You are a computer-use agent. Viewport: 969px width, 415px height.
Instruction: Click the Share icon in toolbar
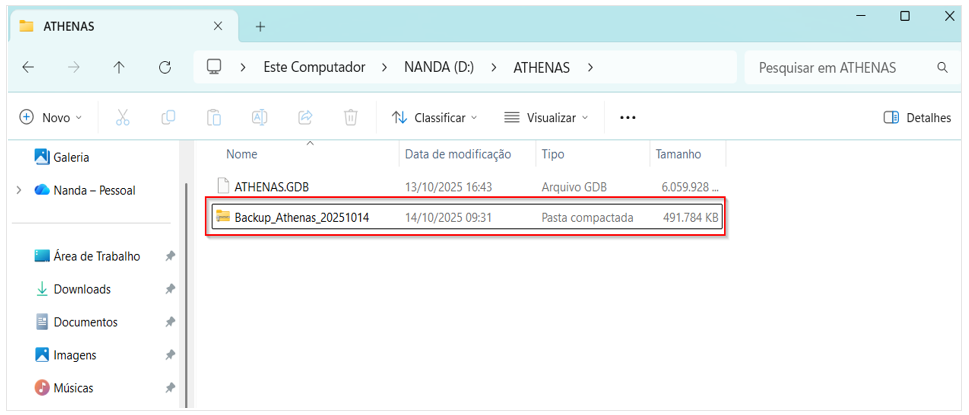[x=305, y=118]
